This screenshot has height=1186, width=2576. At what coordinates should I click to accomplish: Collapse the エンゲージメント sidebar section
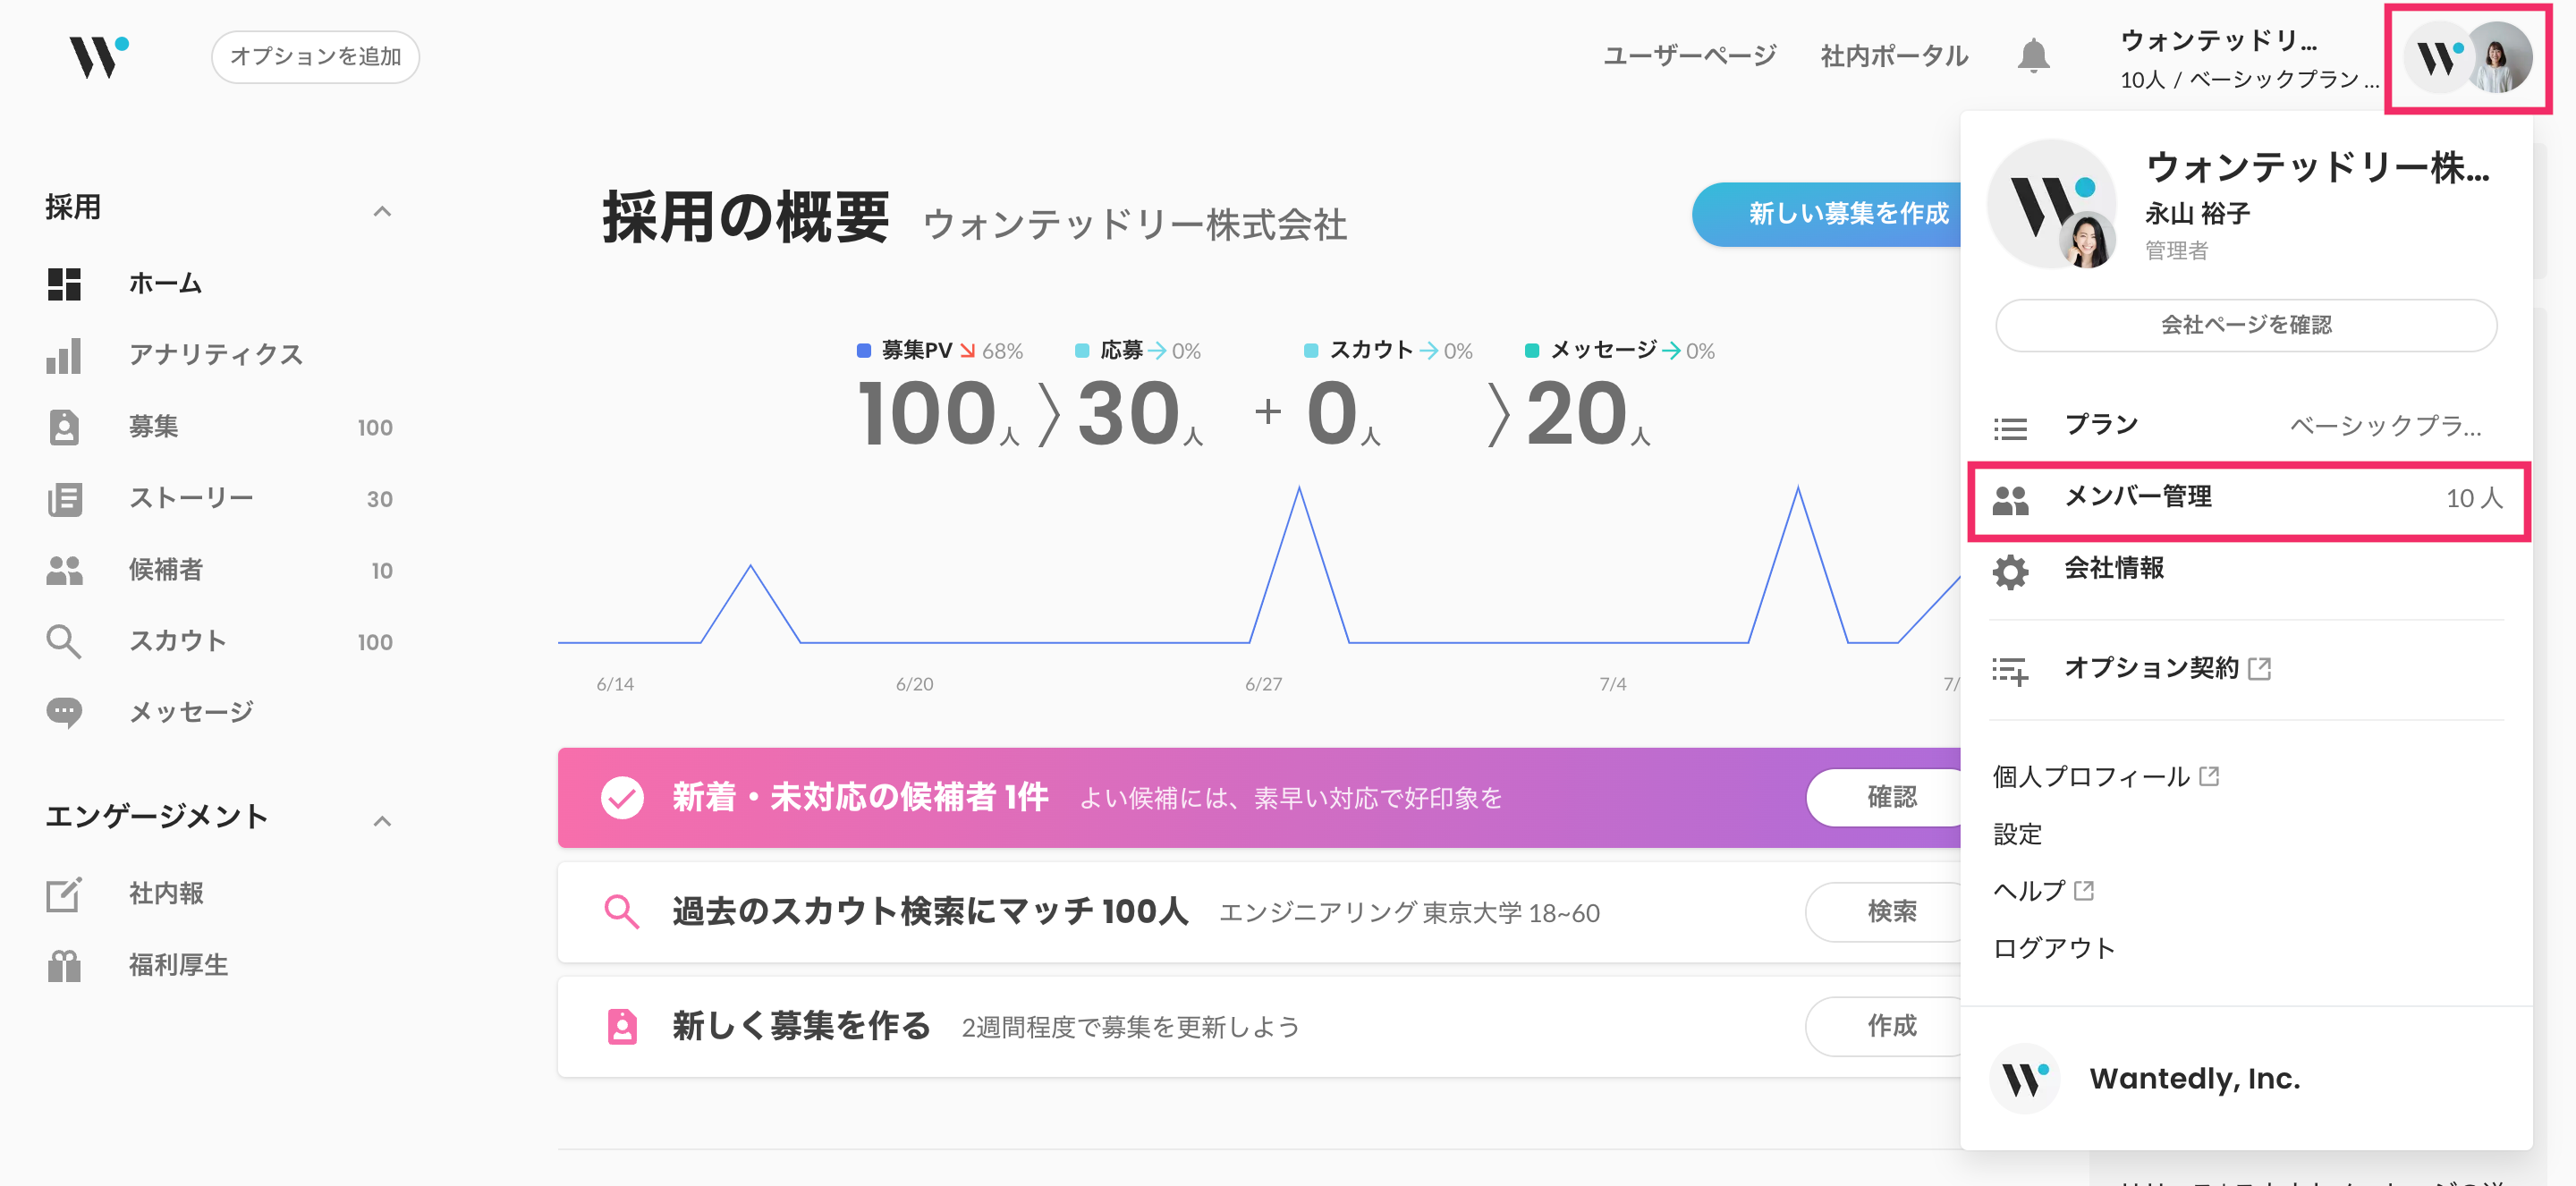(x=381, y=821)
